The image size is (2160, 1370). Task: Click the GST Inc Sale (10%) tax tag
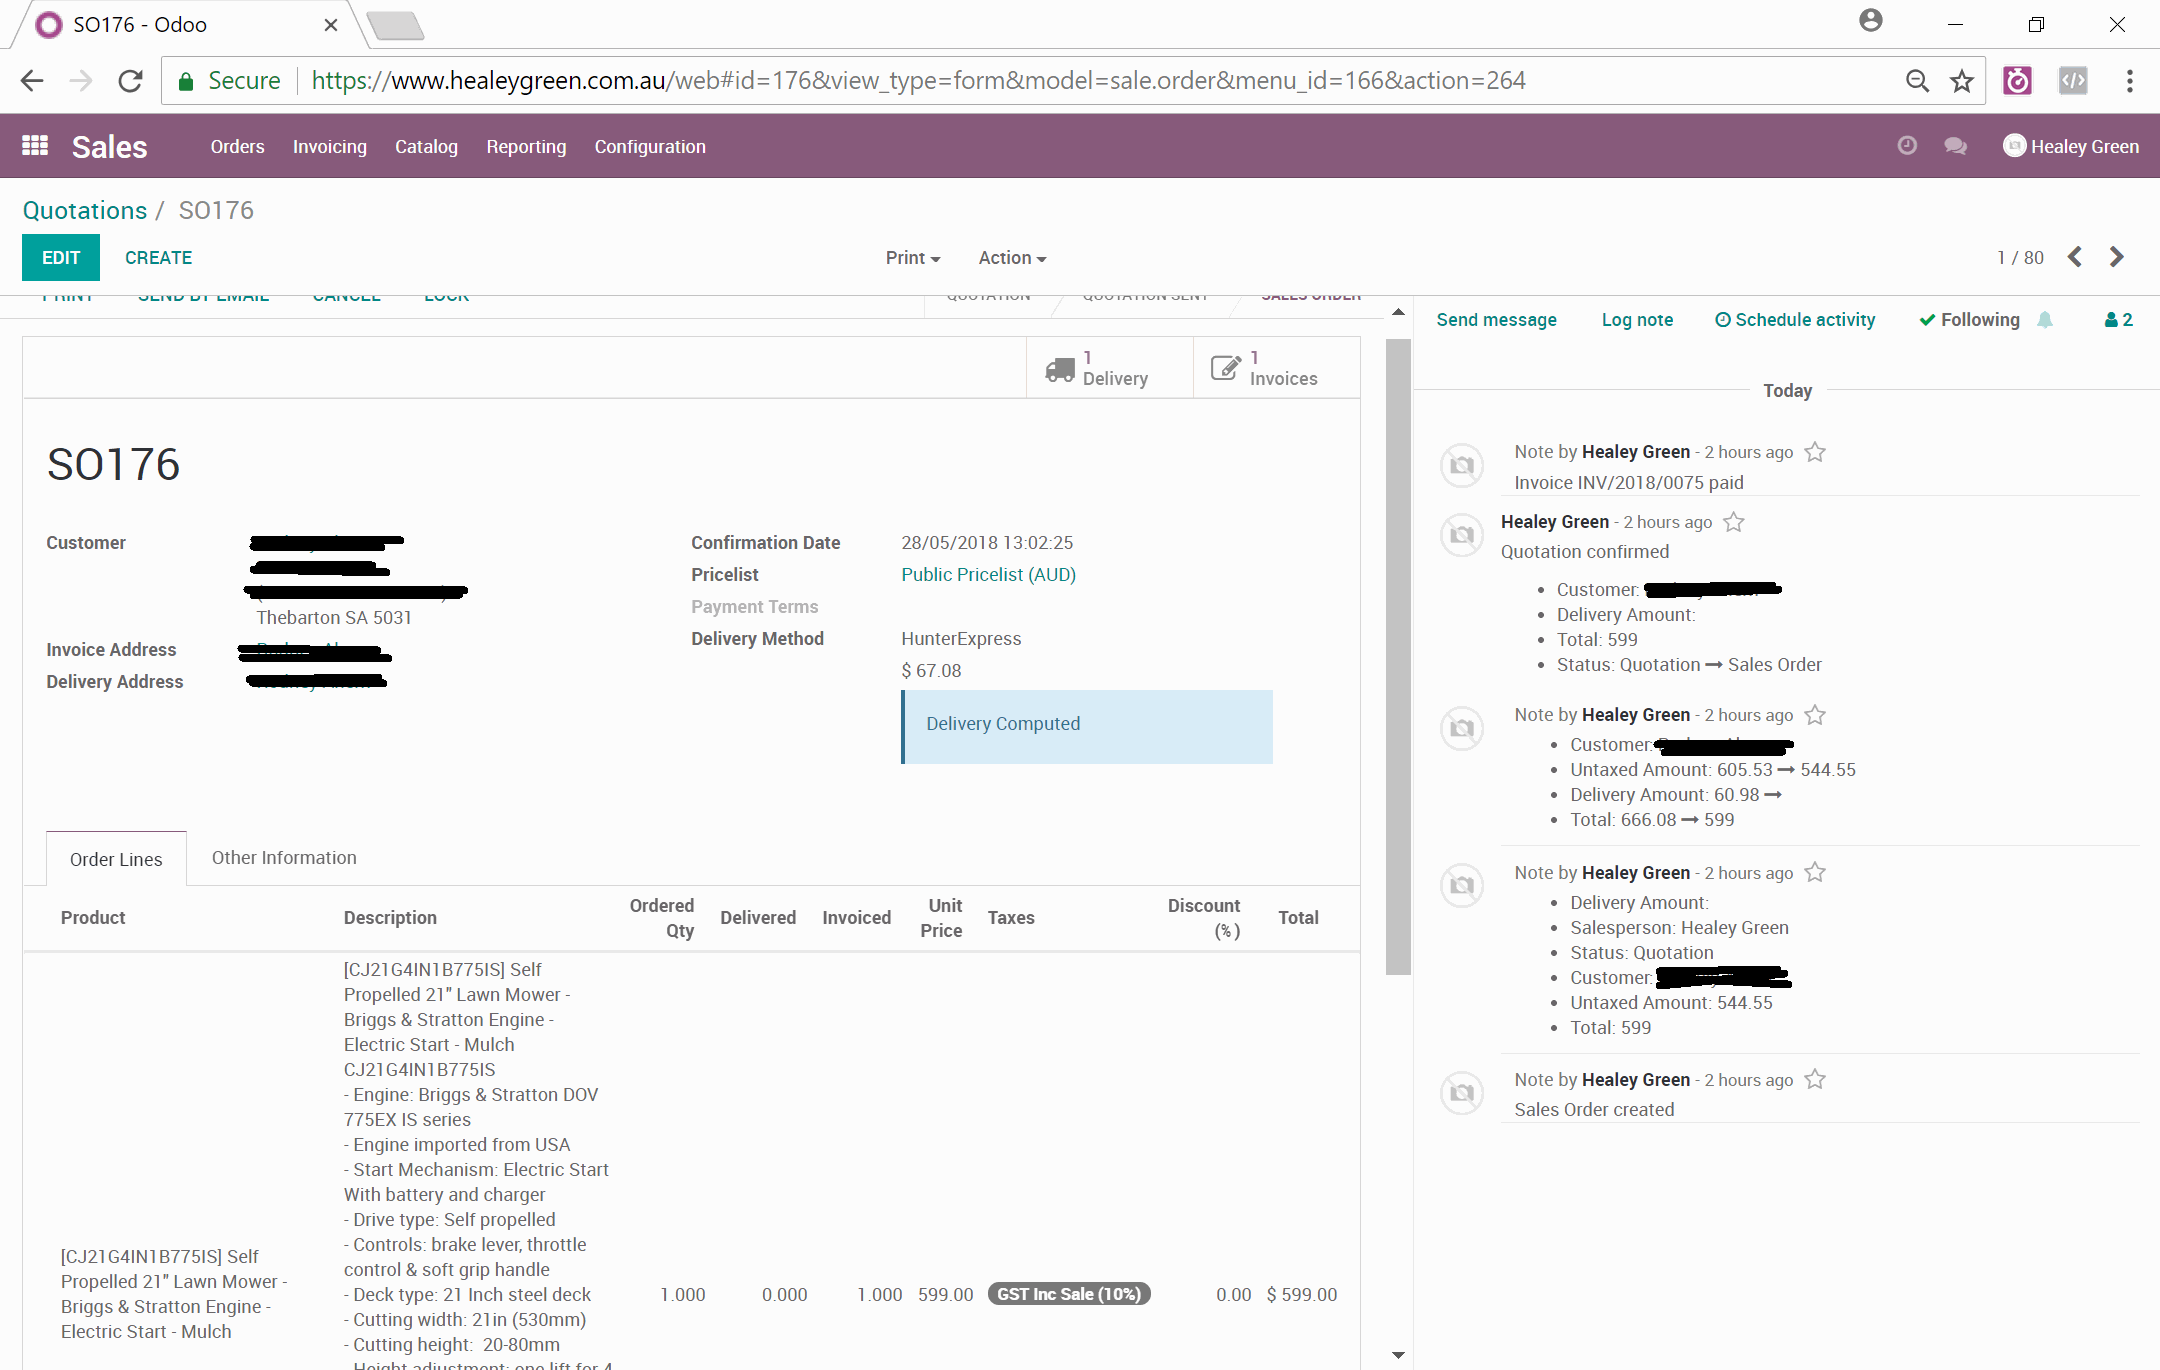point(1069,1294)
